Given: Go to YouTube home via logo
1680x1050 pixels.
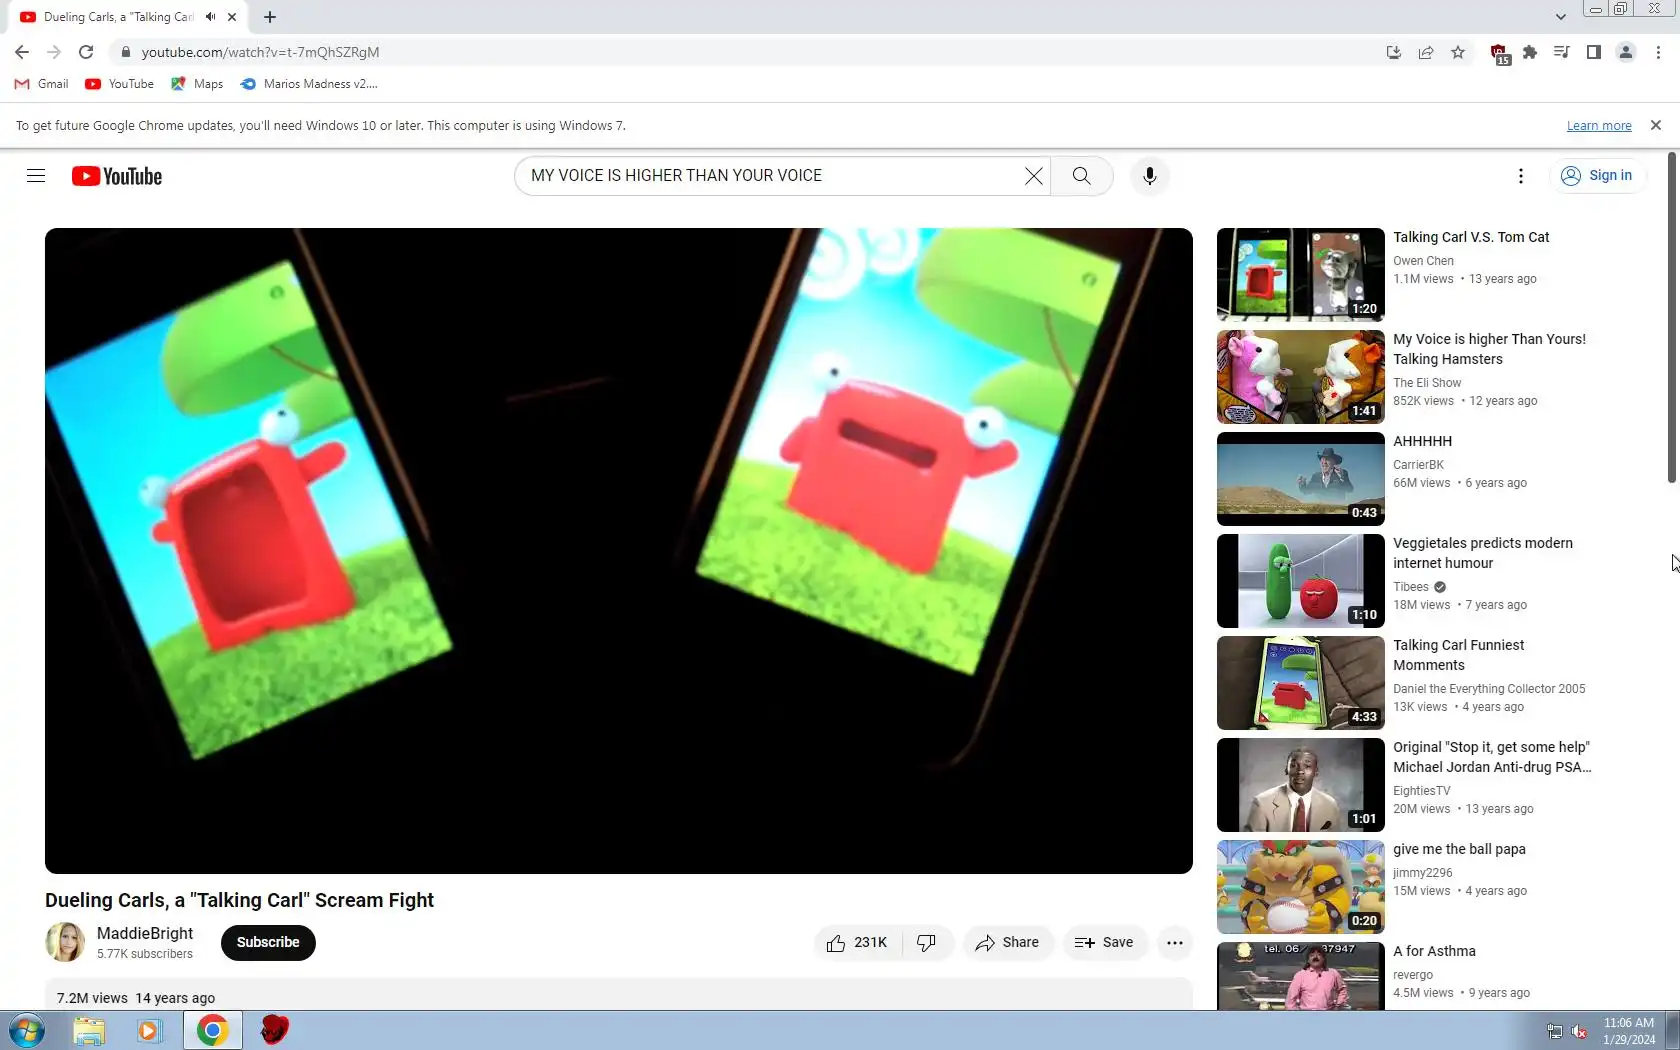Looking at the screenshot, I should click(x=117, y=176).
